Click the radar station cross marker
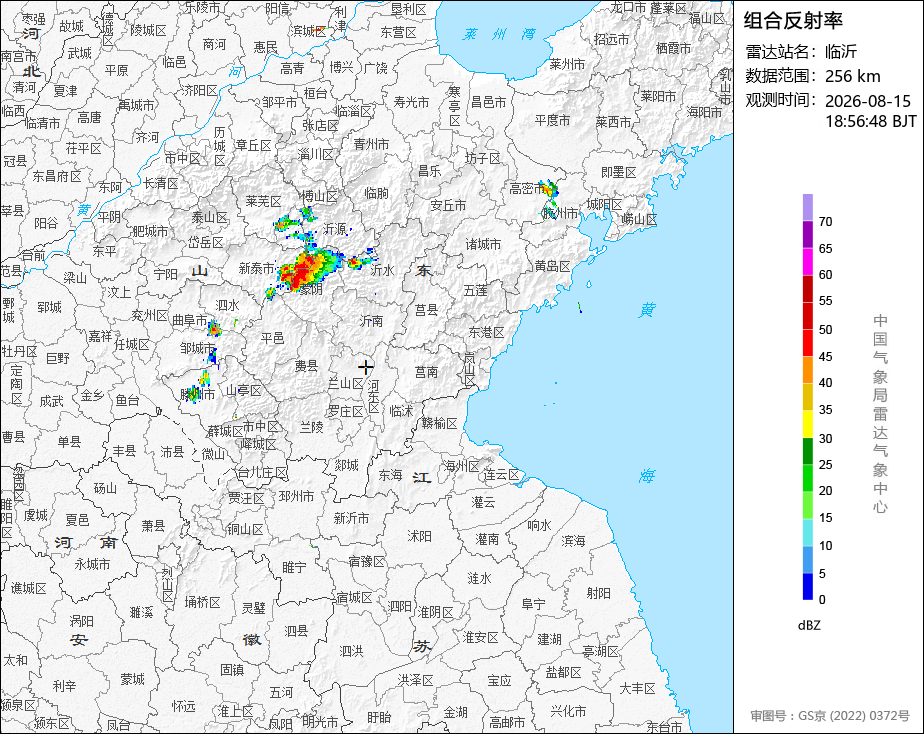 point(365,368)
